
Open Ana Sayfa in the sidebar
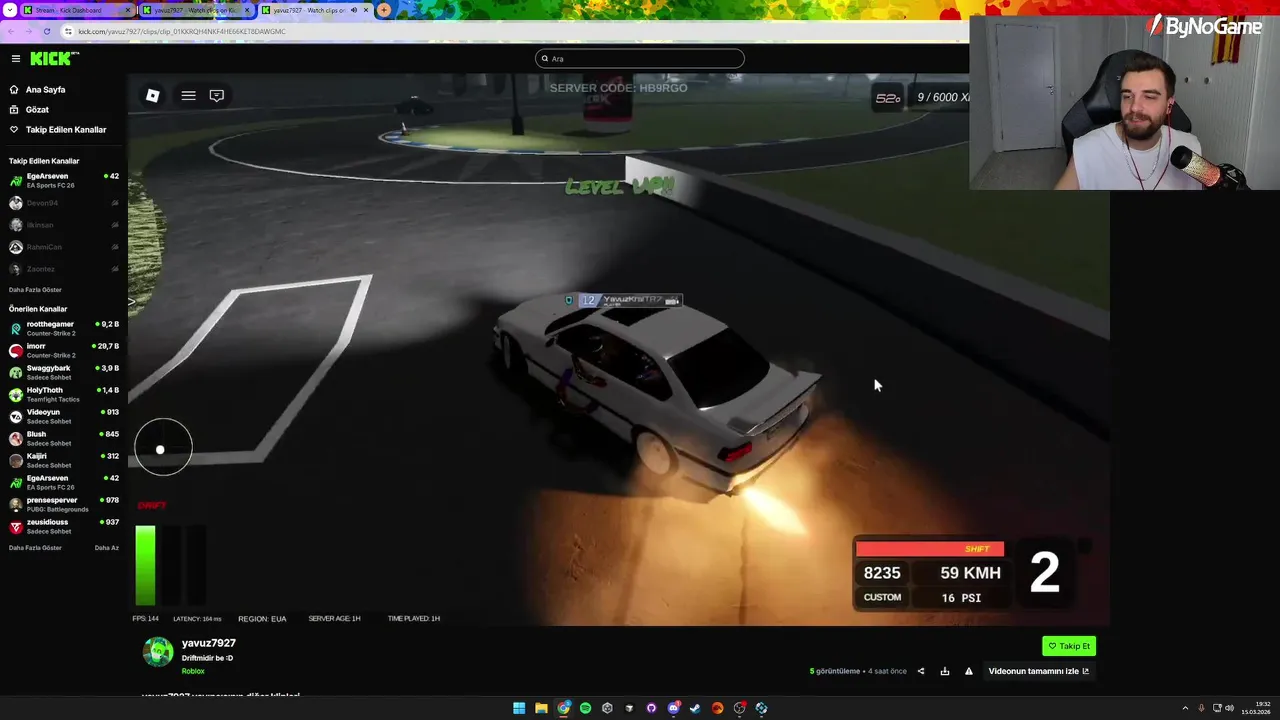[45, 90]
